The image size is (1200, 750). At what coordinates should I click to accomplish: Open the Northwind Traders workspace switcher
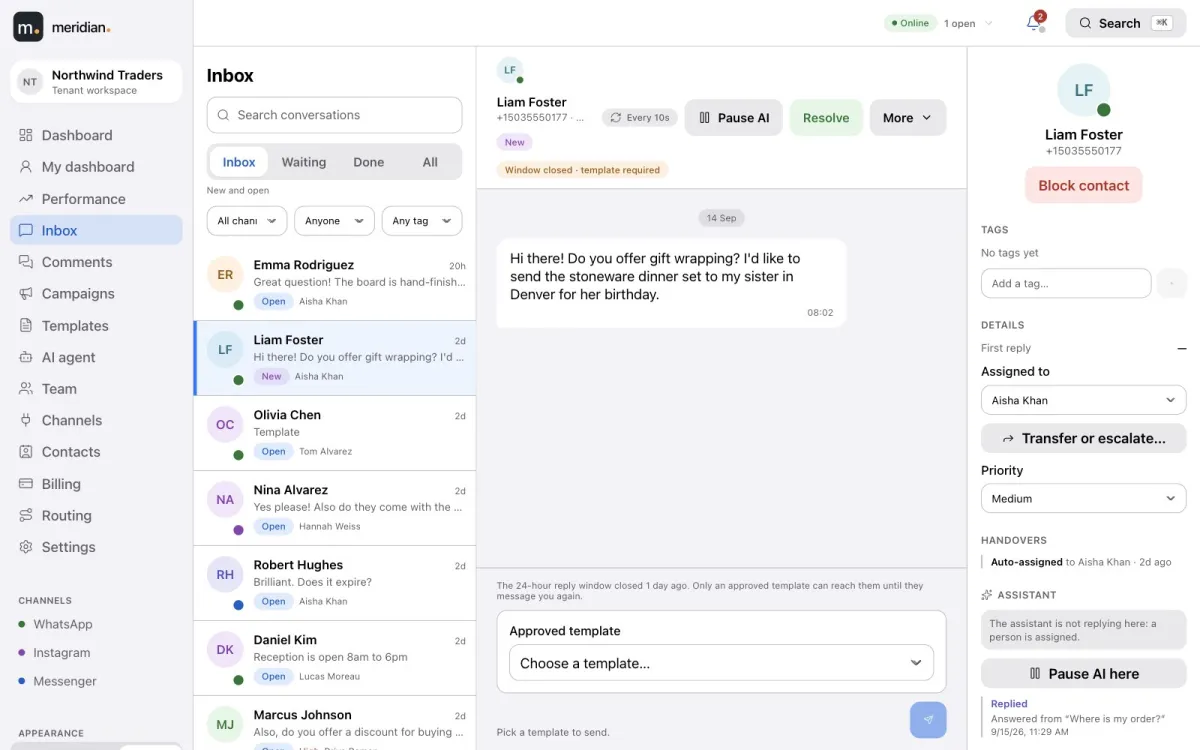pos(96,82)
